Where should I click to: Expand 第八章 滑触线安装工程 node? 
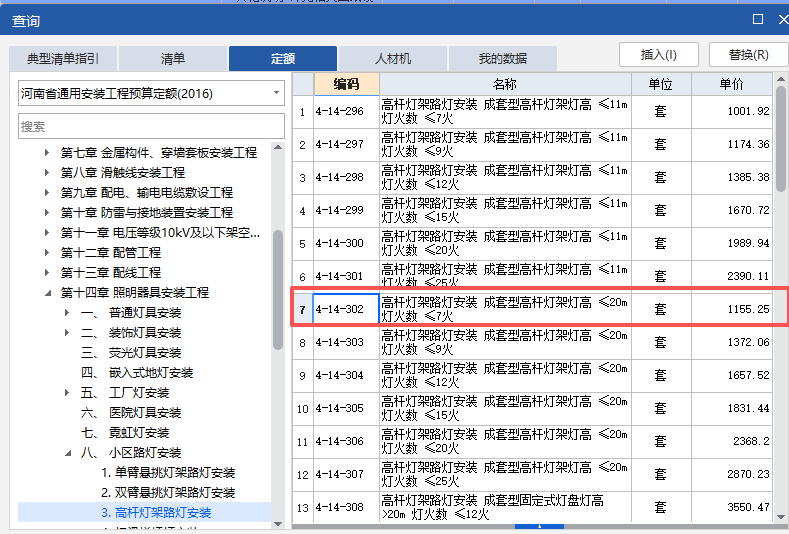click(x=46, y=172)
